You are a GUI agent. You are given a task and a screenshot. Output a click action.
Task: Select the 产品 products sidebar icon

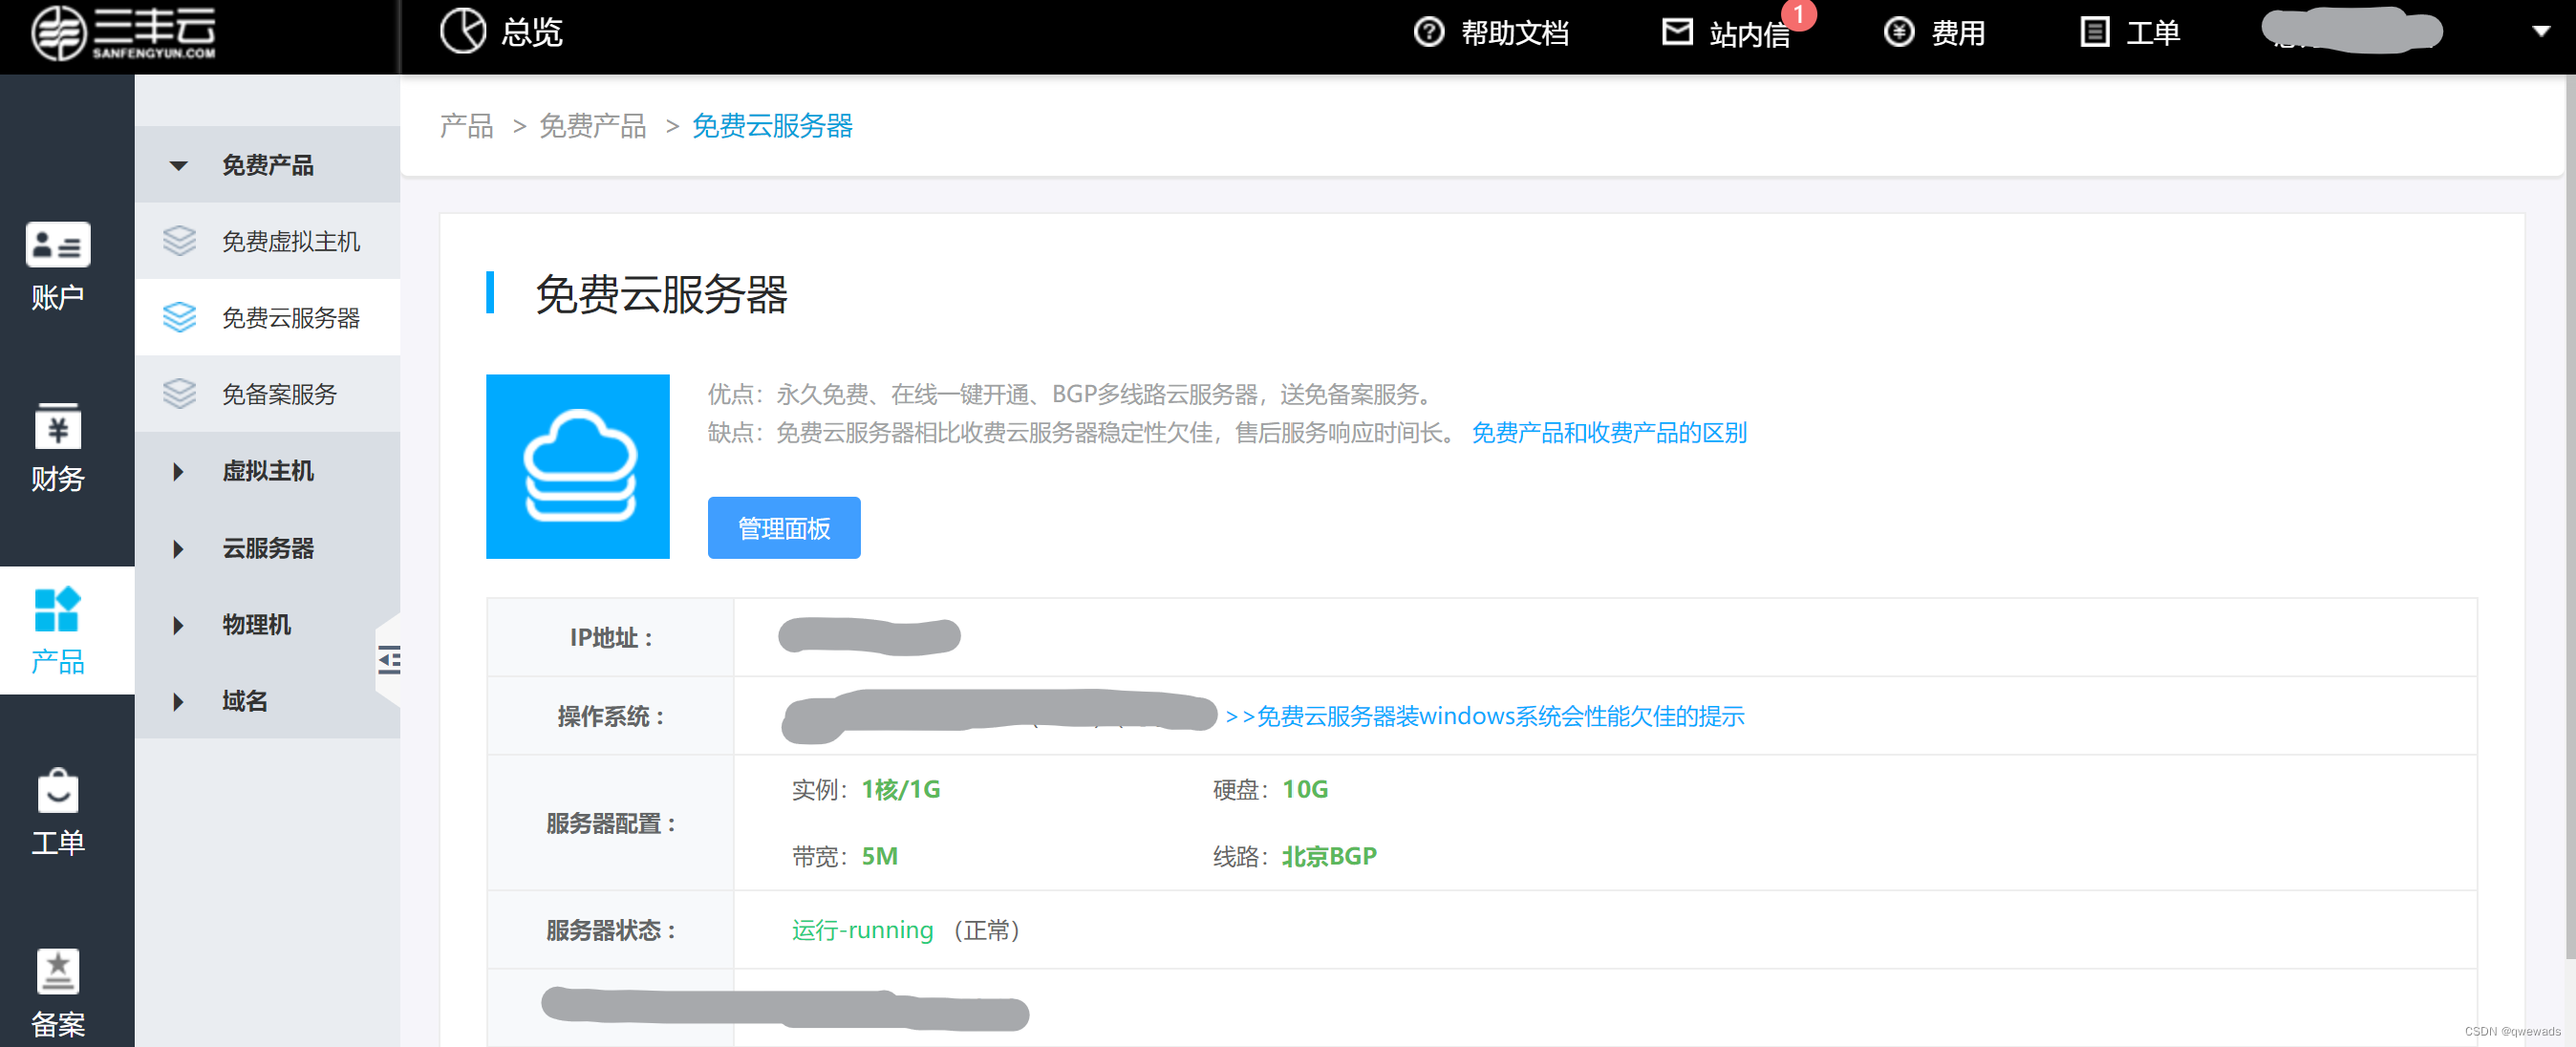pyautogui.click(x=58, y=609)
